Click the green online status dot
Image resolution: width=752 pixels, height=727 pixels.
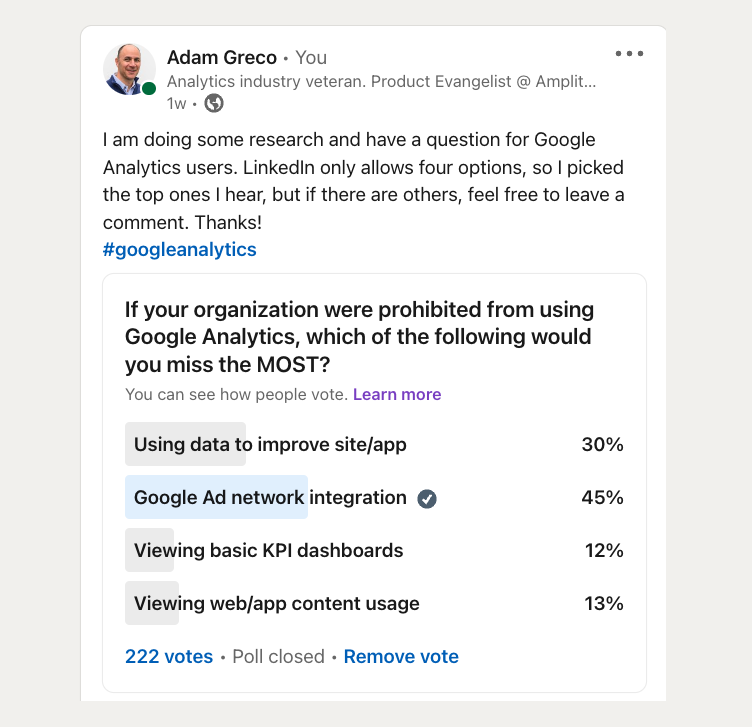(x=149, y=89)
